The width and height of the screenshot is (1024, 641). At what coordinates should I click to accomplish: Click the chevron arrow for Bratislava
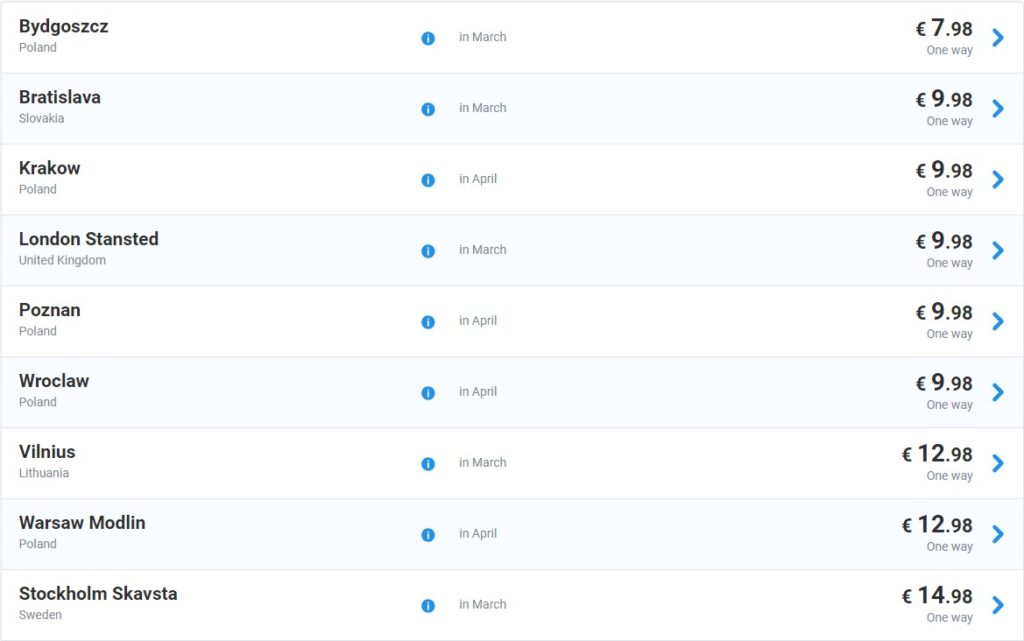pos(997,109)
